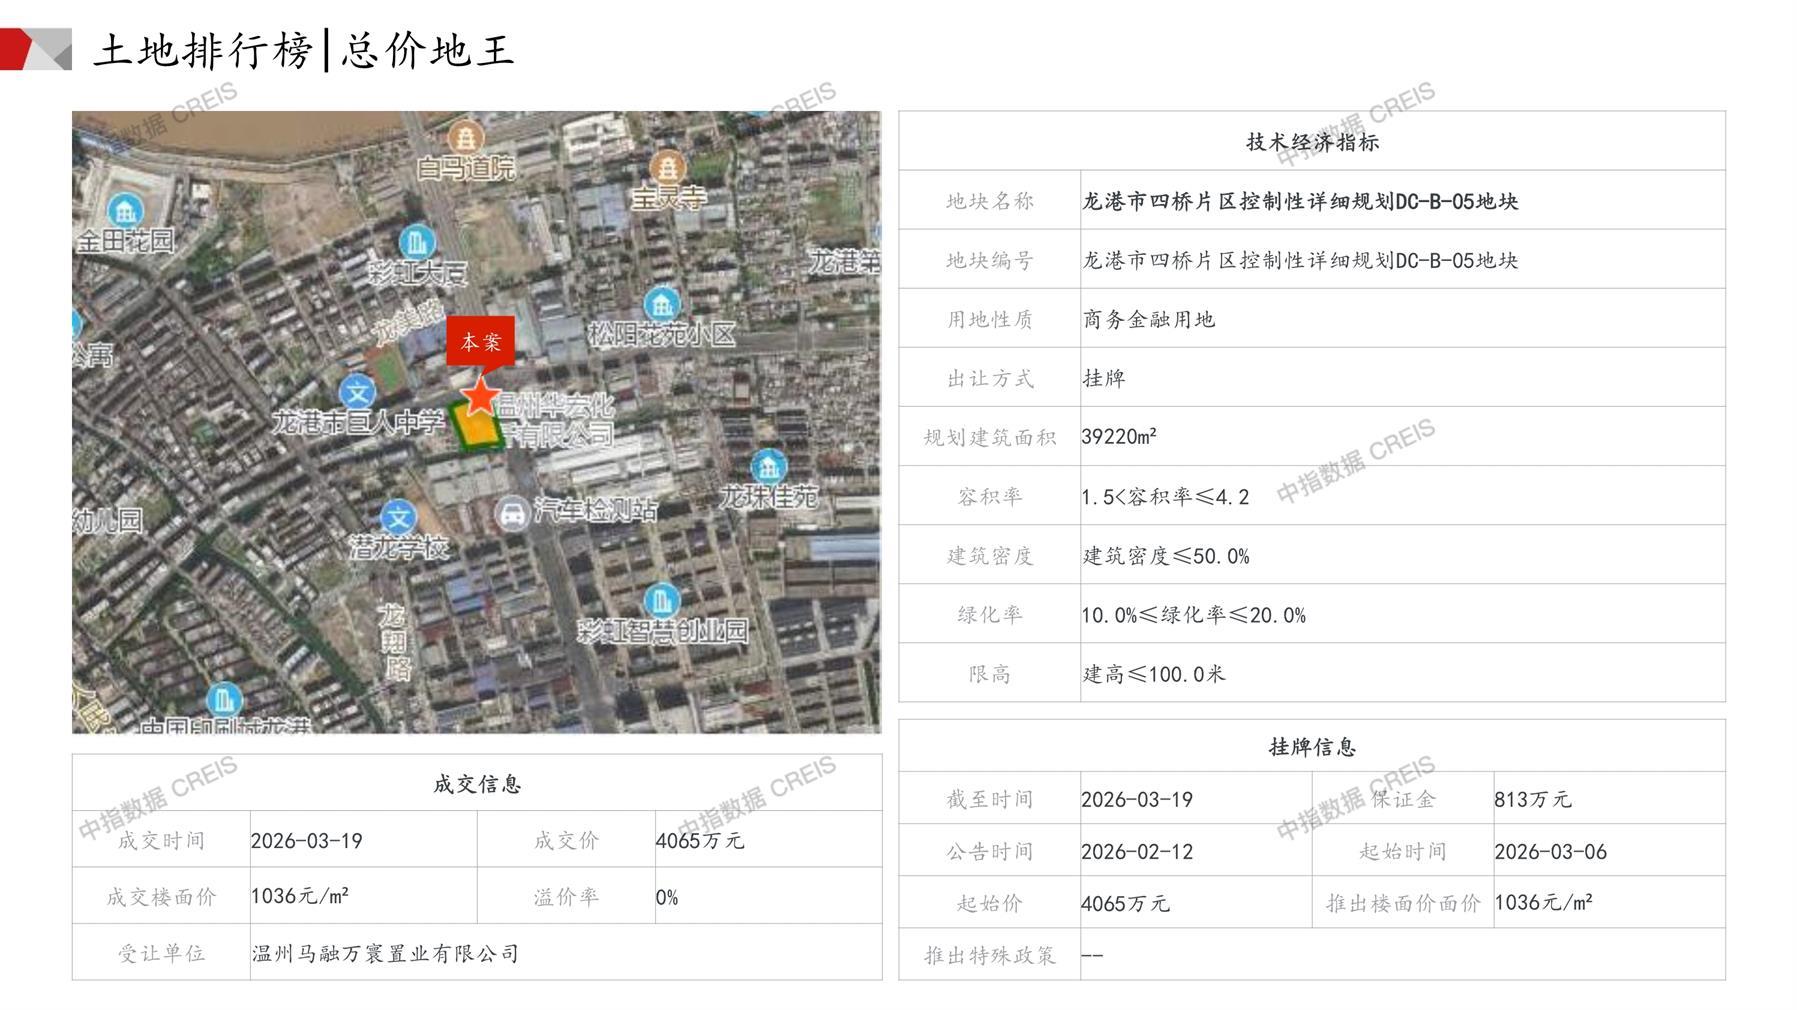The height and width of the screenshot is (1010, 1797).
Task: Click the 彩虹智慧创业园 building icon
Action: click(661, 600)
